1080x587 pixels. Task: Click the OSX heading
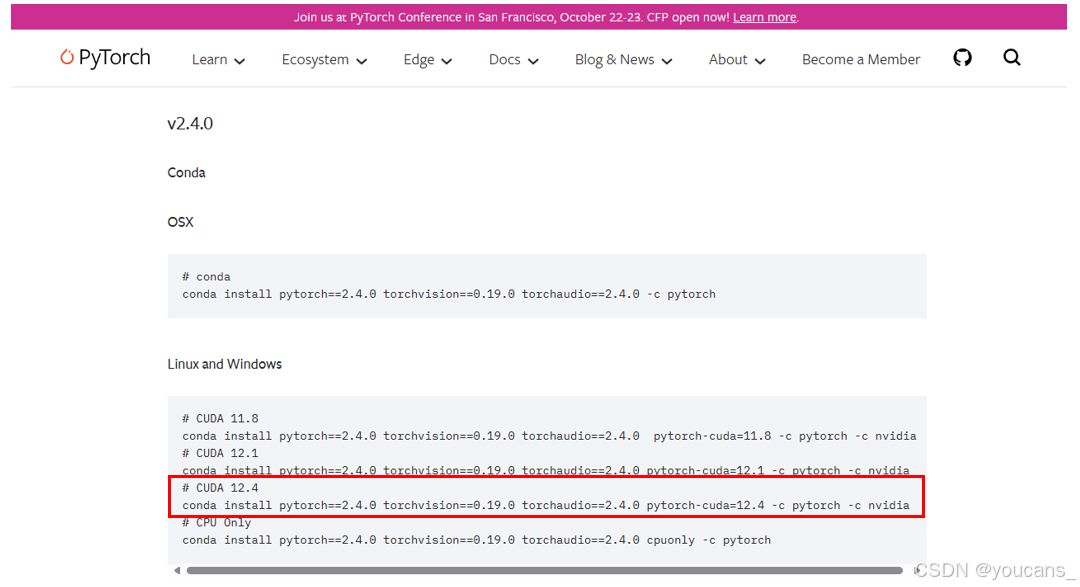[x=180, y=223]
